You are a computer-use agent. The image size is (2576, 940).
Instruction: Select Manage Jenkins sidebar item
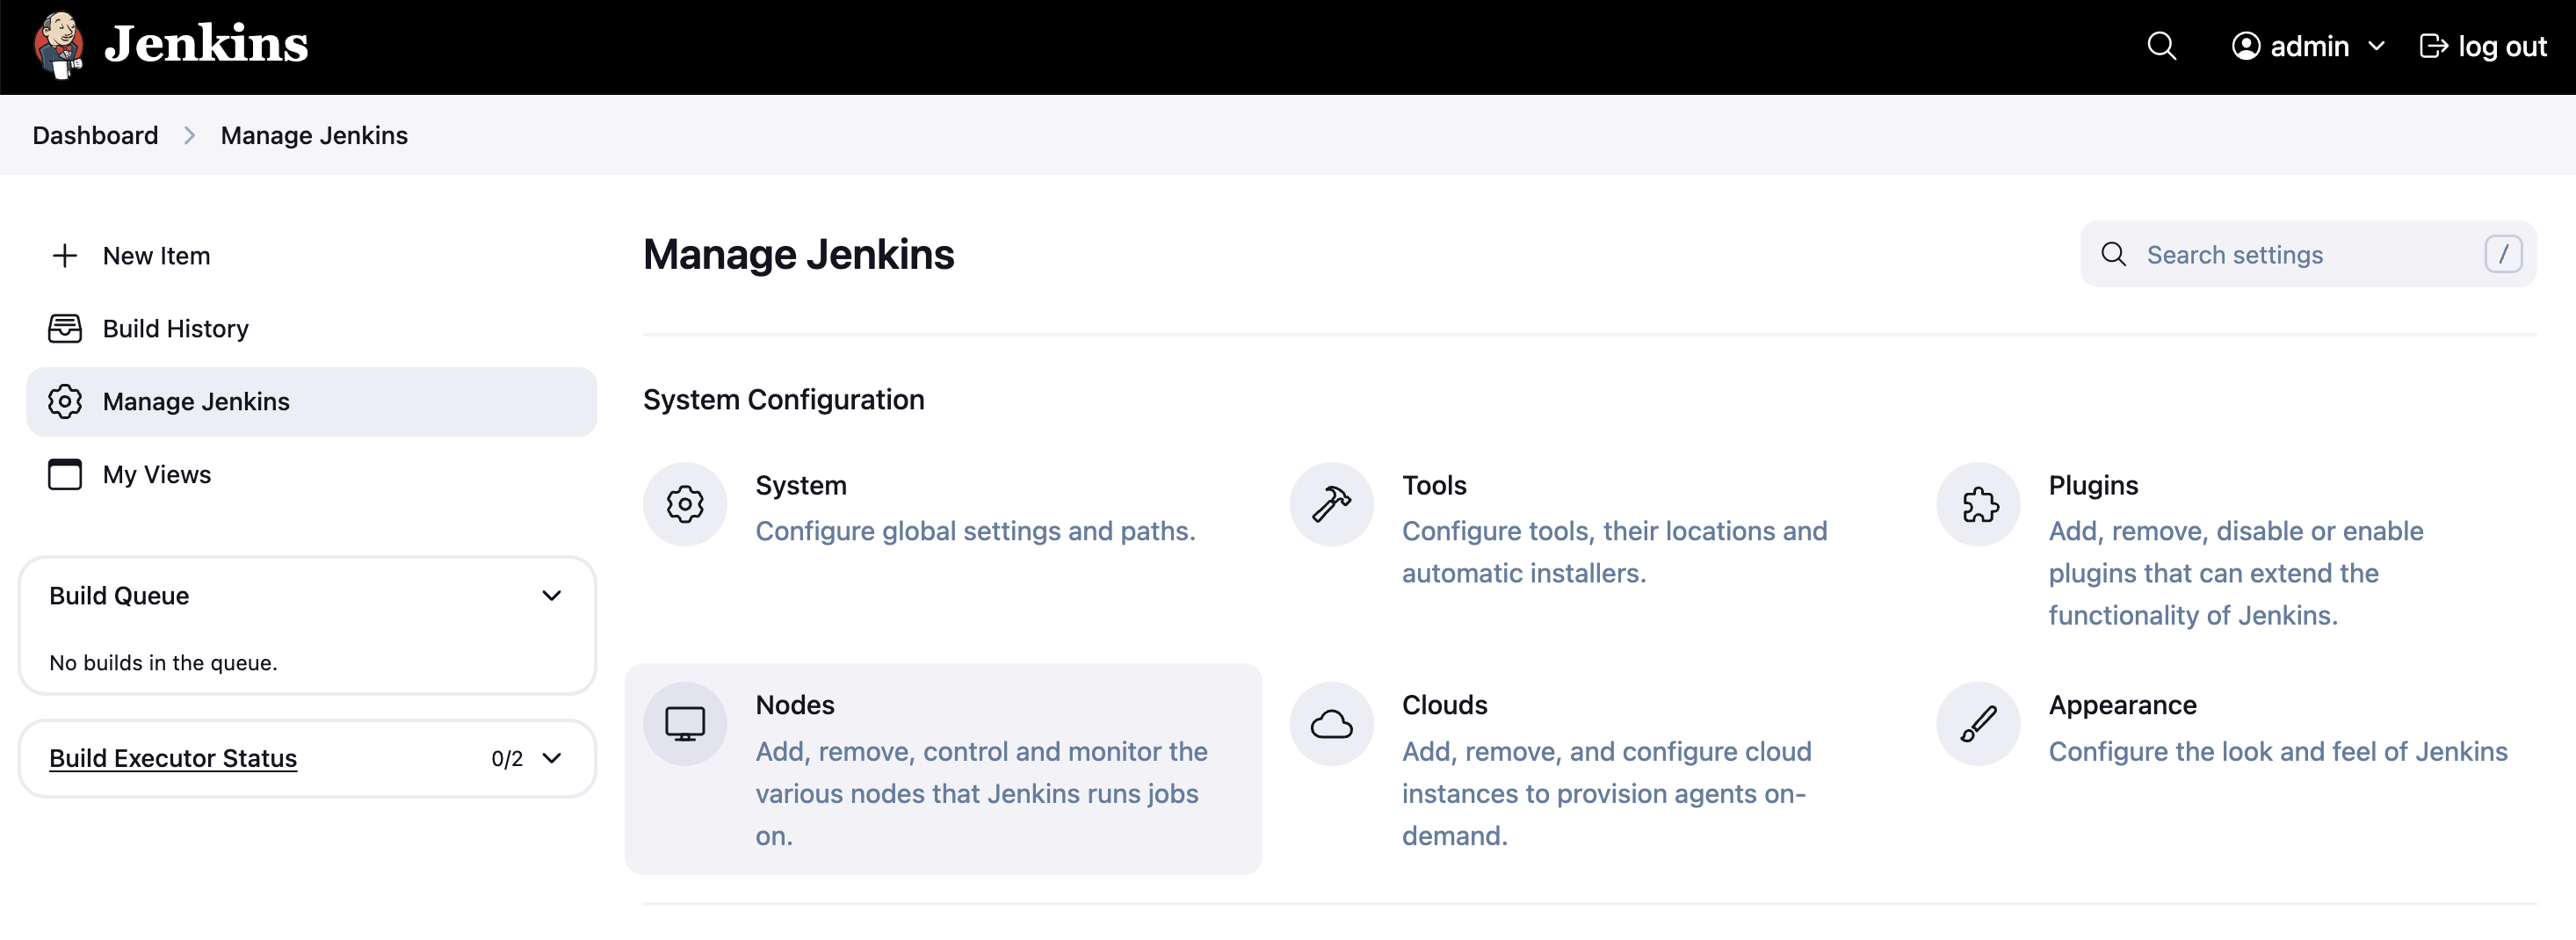(311, 402)
